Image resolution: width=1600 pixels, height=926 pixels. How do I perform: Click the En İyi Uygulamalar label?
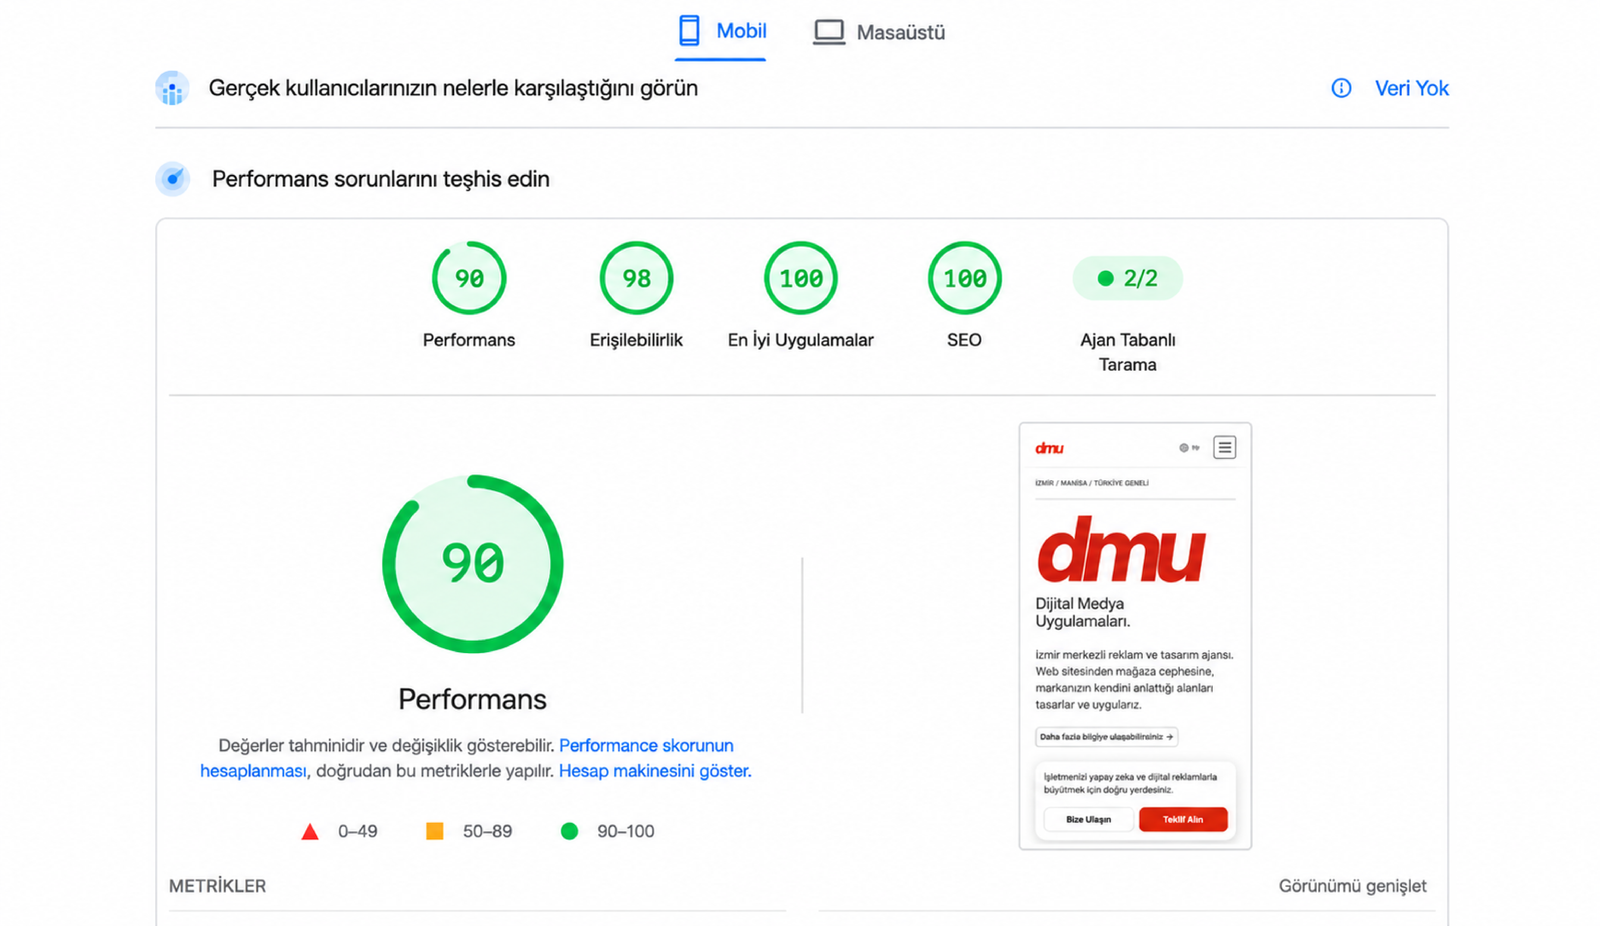tap(800, 340)
